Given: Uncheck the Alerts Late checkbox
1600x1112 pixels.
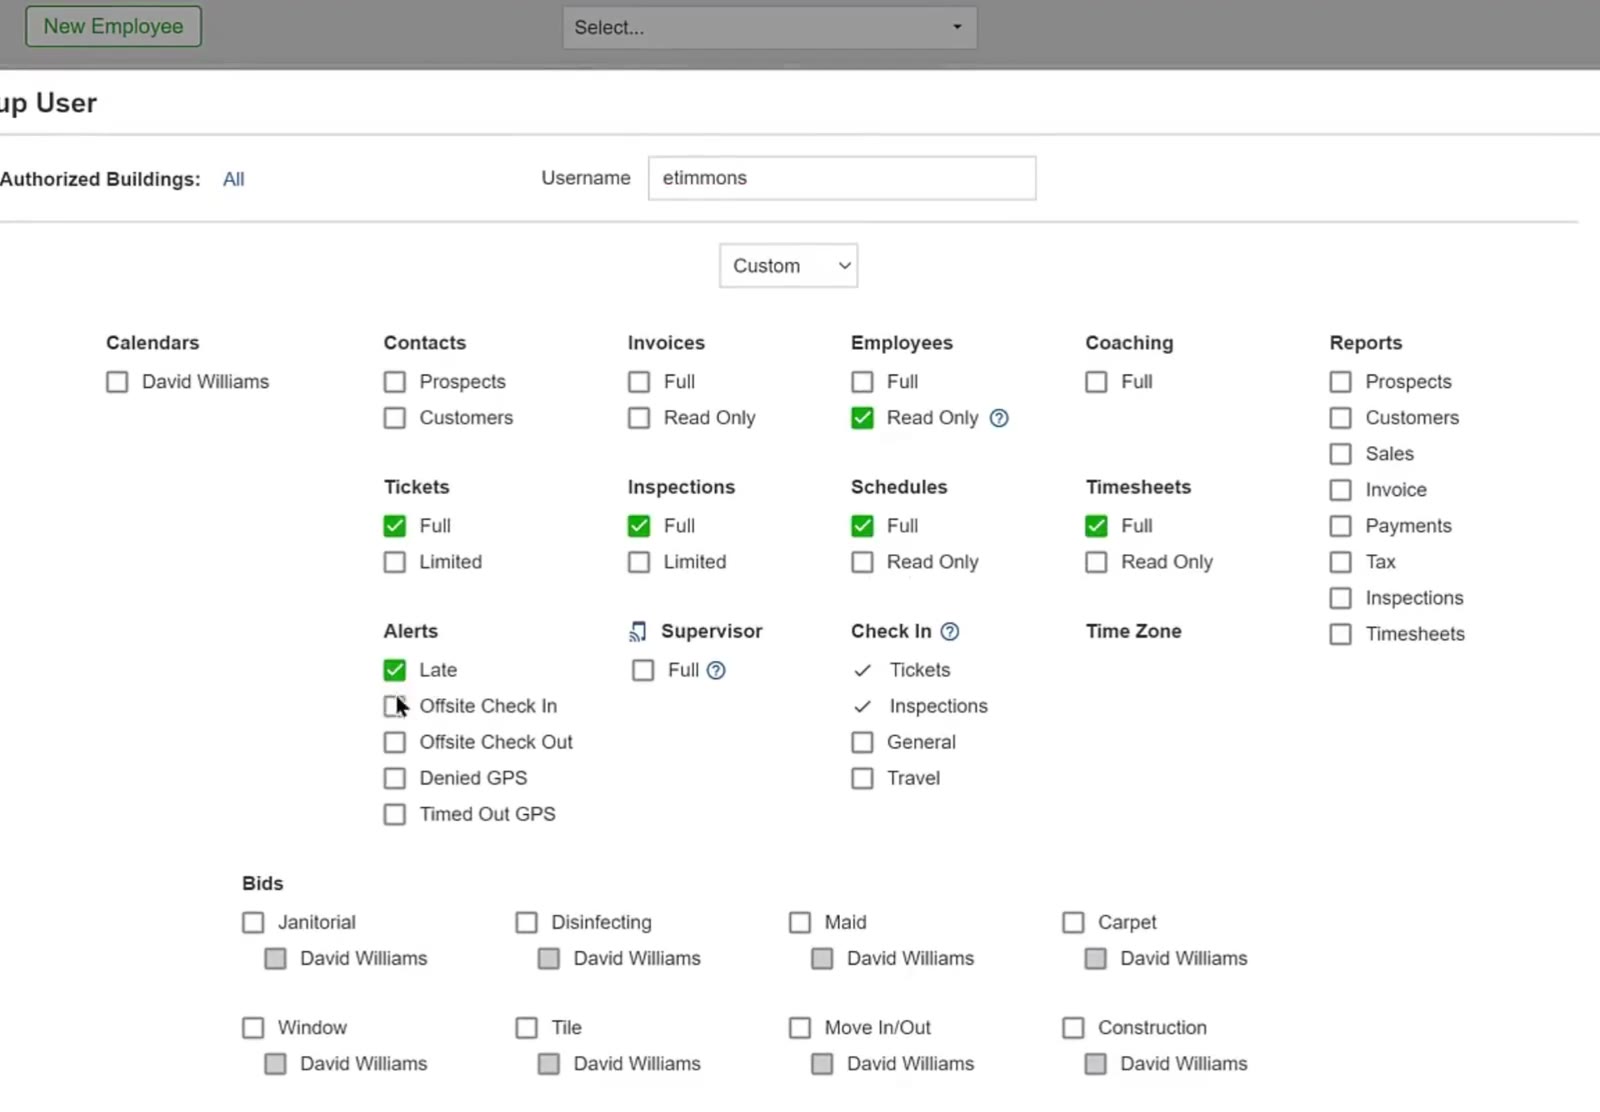Looking at the screenshot, I should [x=395, y=670].
